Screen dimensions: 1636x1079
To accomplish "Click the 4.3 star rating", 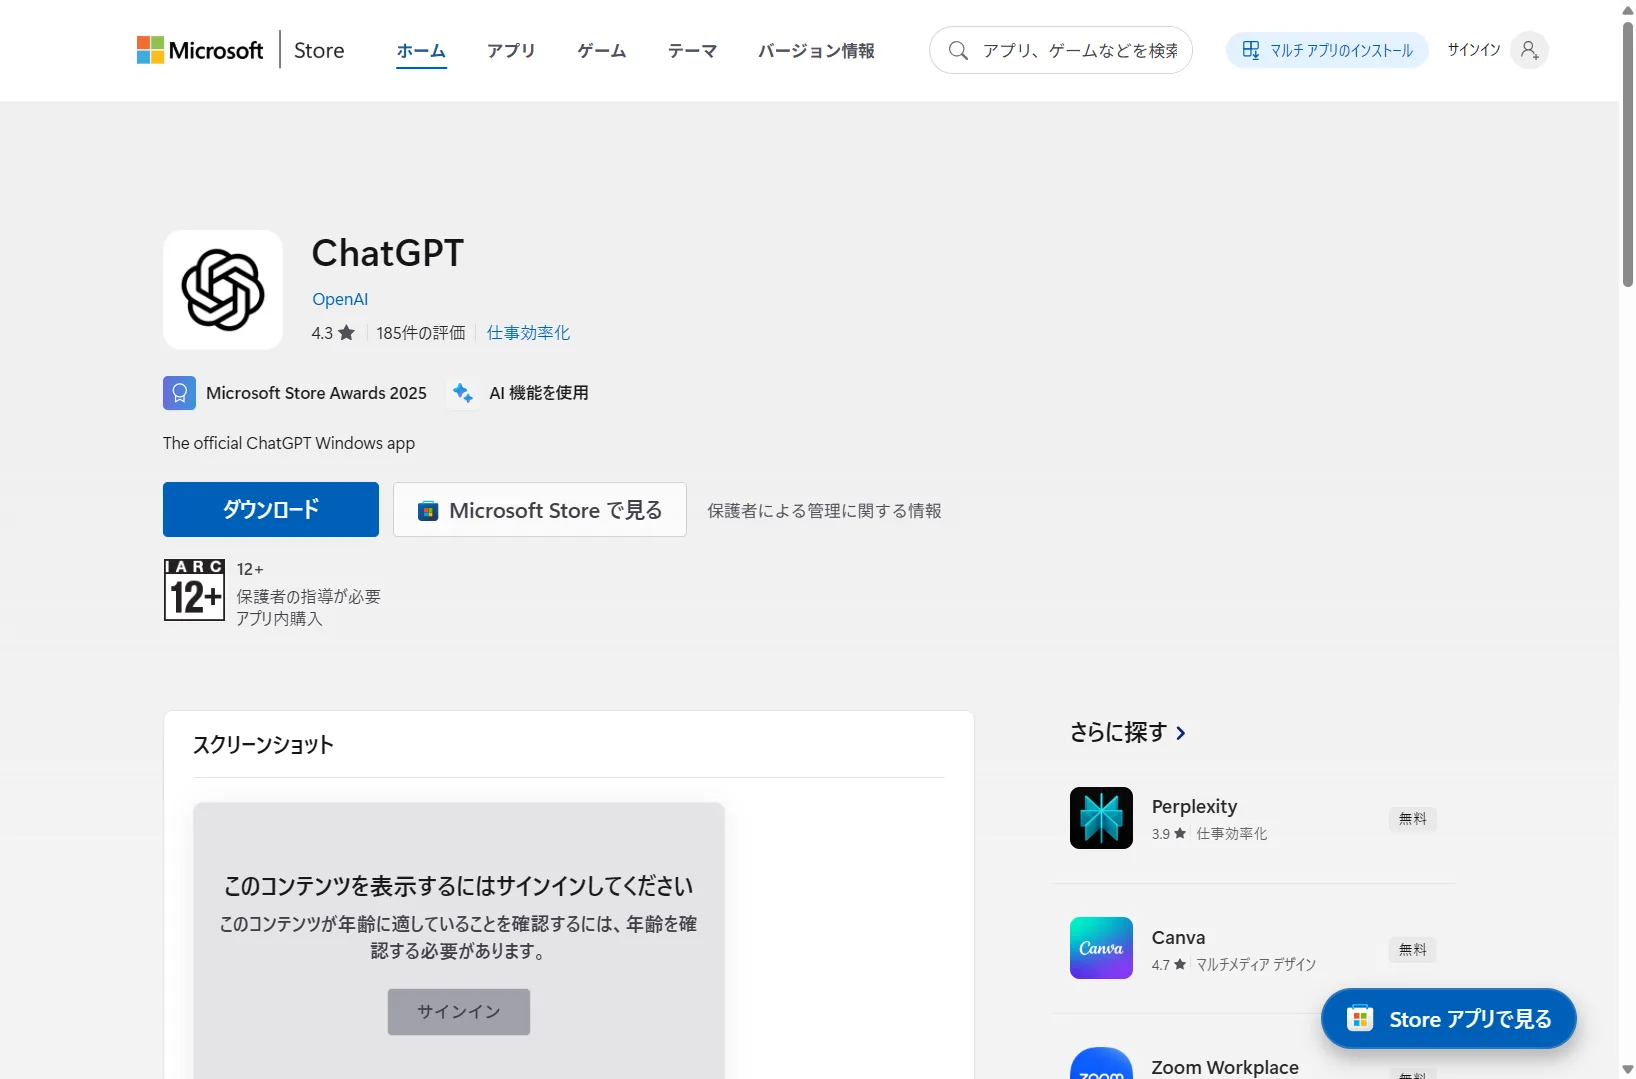I will [x=333, y=333].
